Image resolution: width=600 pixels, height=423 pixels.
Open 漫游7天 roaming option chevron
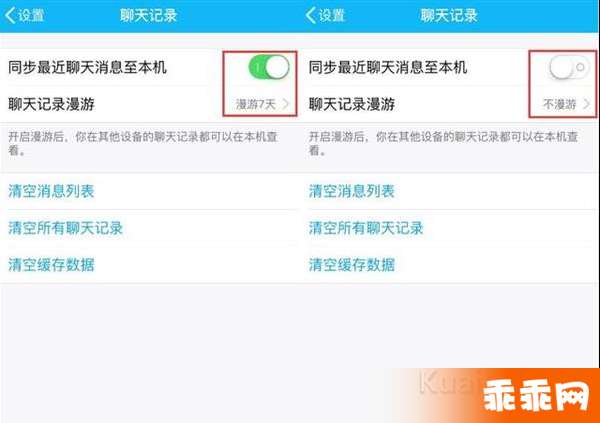286,104
